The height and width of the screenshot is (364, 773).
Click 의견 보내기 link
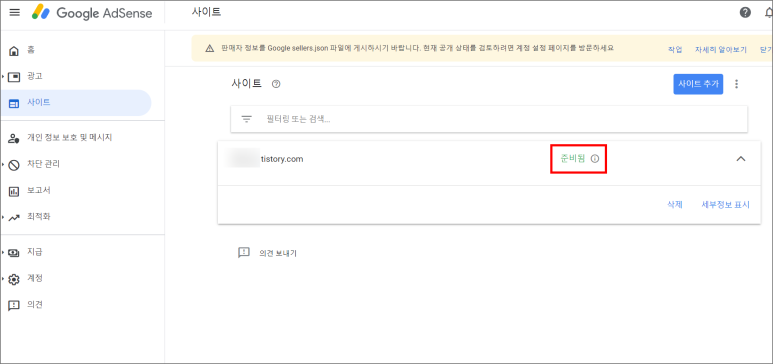click(278, 254)
